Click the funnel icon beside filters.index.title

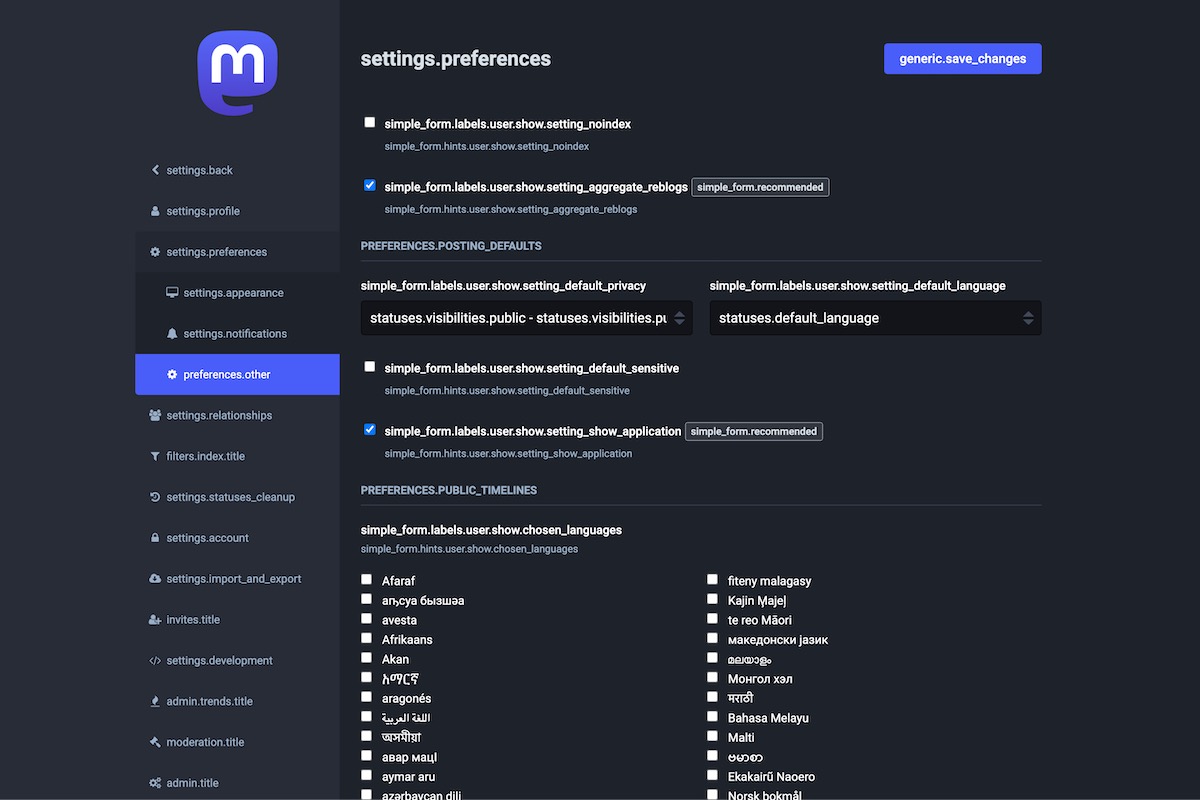155,456
